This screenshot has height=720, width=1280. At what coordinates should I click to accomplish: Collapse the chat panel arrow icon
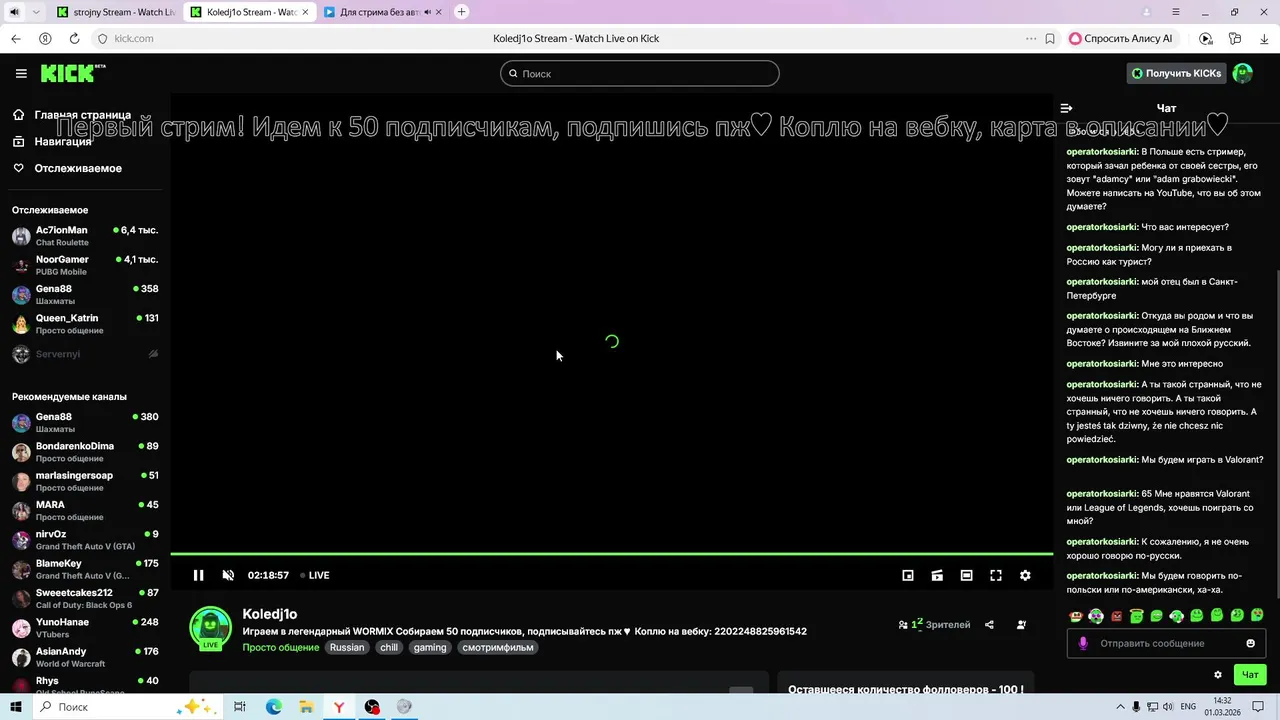pos(1066,108)
